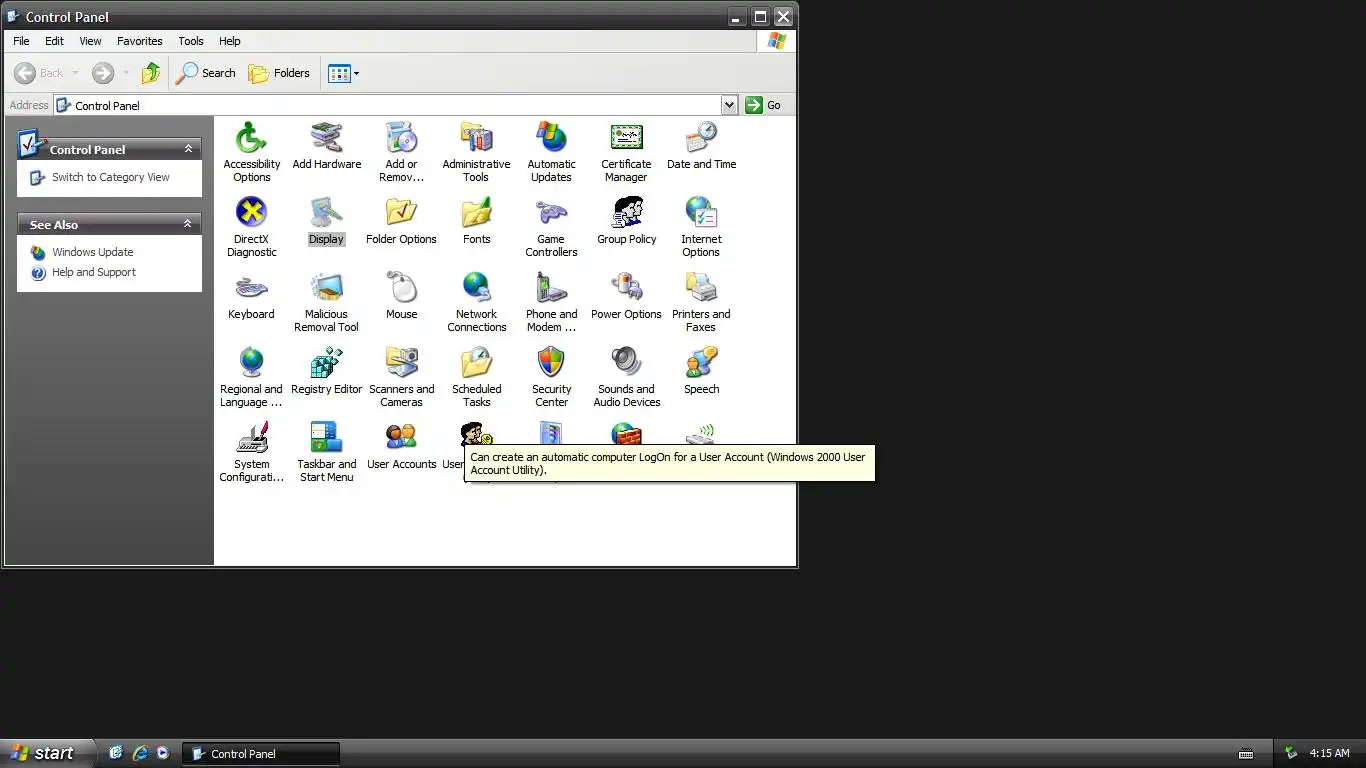
Task: Open the Tools menu
Action: pos(191,41)
